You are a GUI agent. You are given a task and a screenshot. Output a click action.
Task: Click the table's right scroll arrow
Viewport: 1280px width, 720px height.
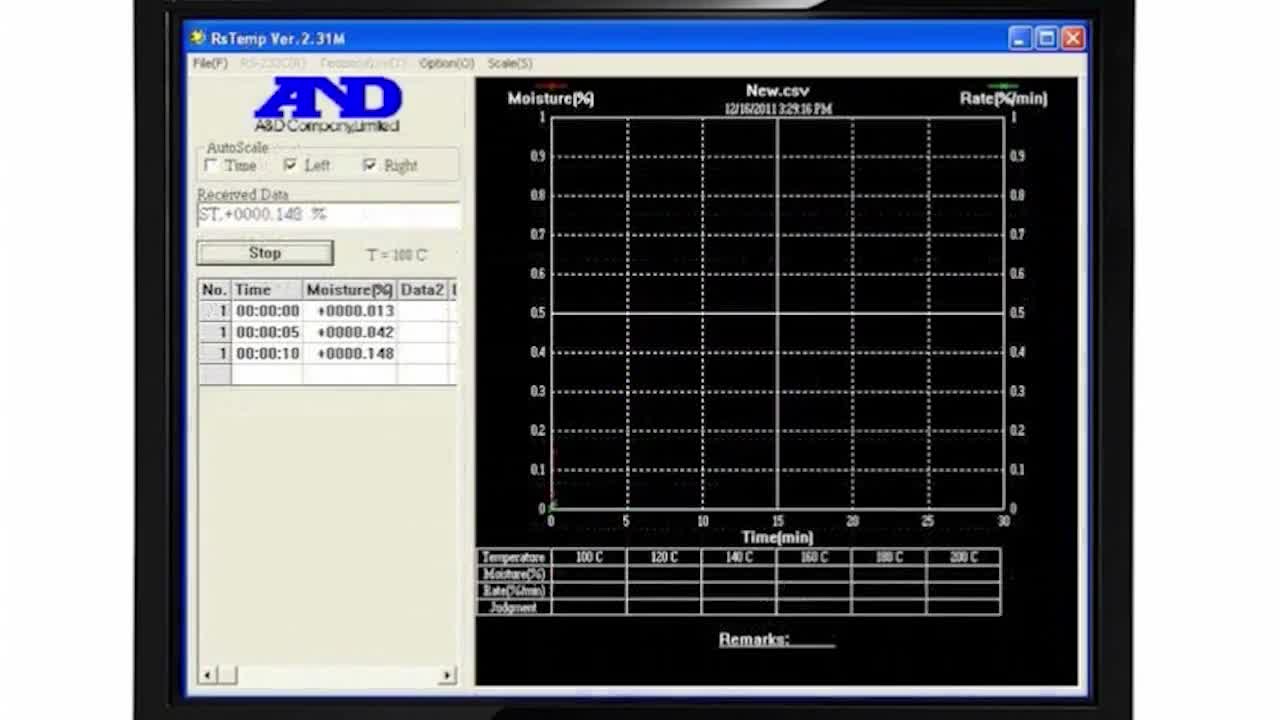click(x=447, y=676)
